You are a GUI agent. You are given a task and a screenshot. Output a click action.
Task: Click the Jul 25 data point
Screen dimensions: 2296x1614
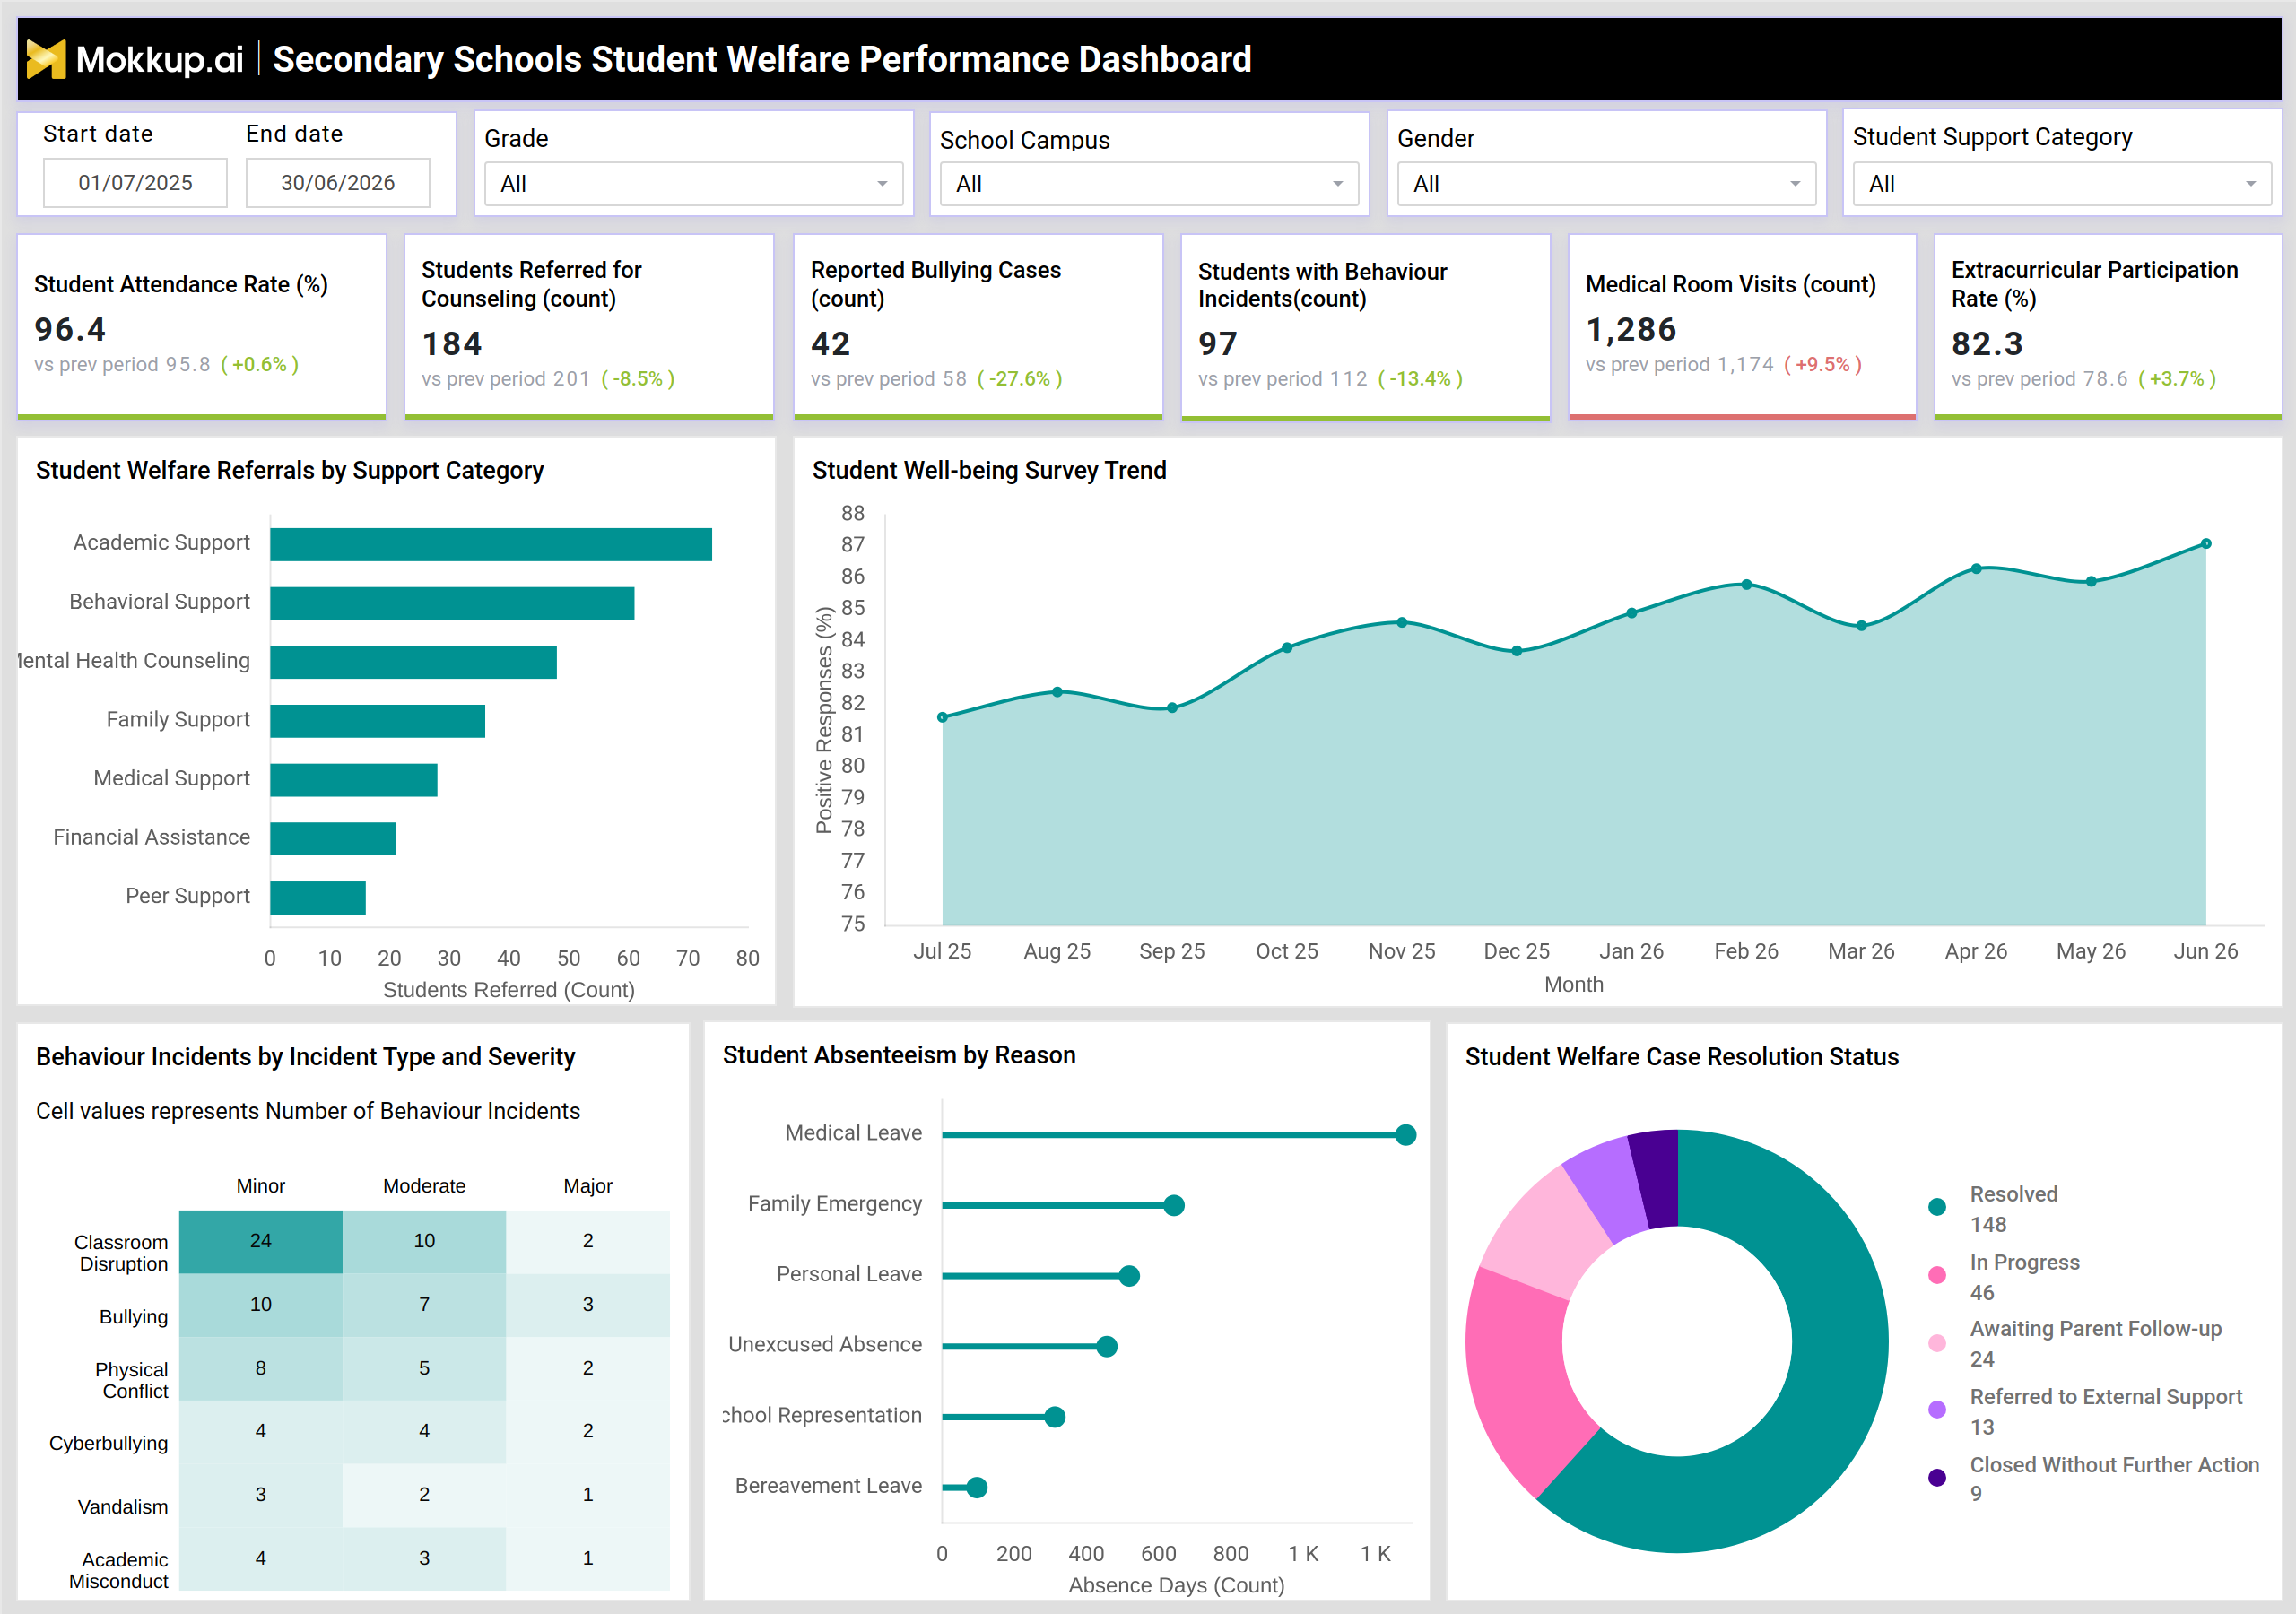(942, 717)
